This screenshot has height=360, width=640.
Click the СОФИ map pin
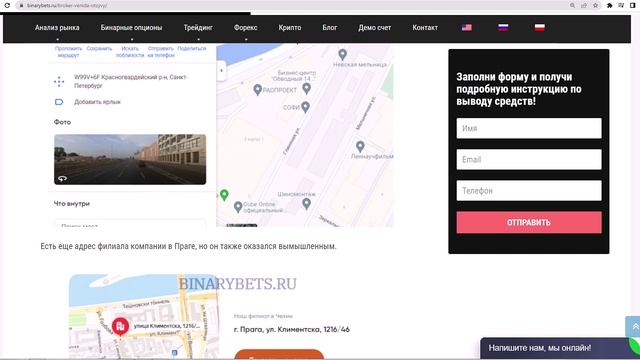coord(305,107)
